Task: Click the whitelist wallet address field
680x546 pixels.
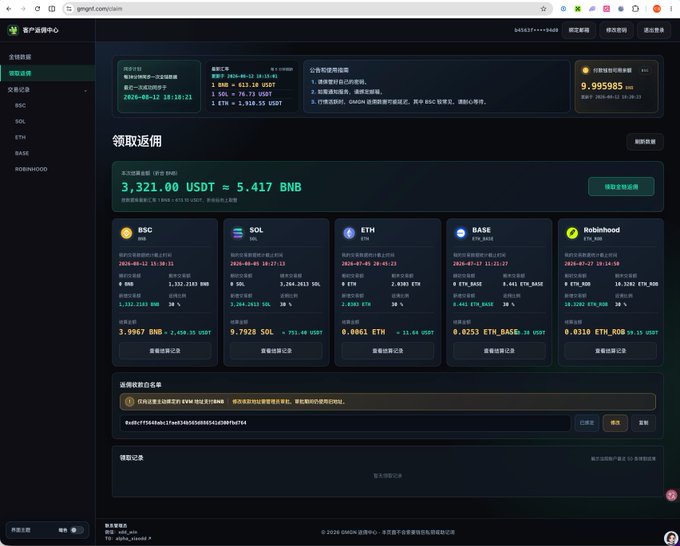Action: point(345,423)
